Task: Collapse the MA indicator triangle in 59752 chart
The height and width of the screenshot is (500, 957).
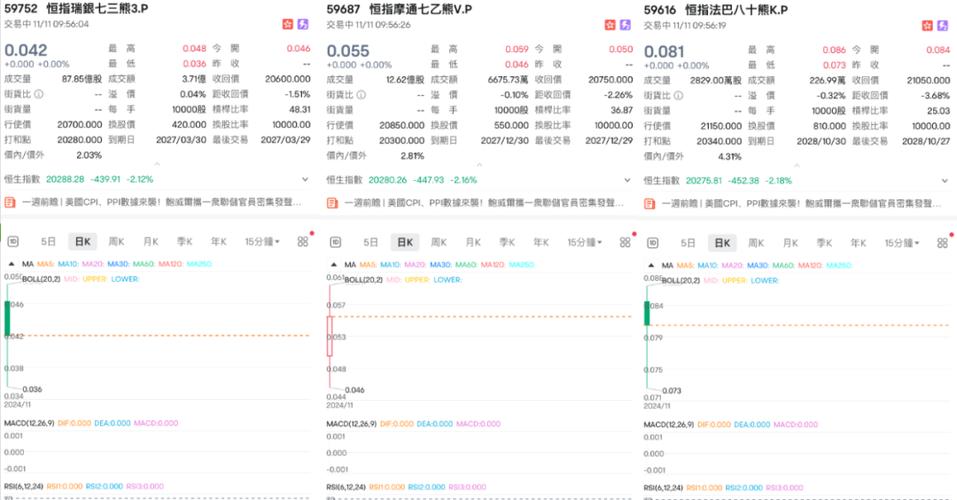Action: (x=11, y=264)
